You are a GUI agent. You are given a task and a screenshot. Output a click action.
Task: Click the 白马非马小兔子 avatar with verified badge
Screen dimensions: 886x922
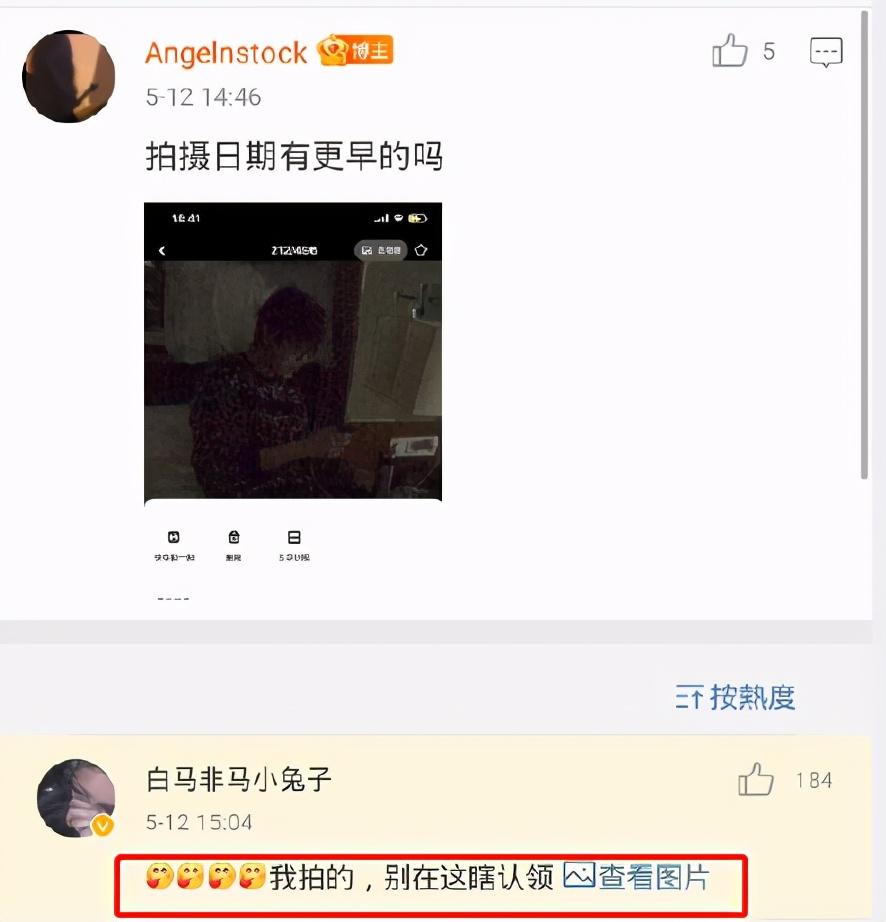click(76, 798)
